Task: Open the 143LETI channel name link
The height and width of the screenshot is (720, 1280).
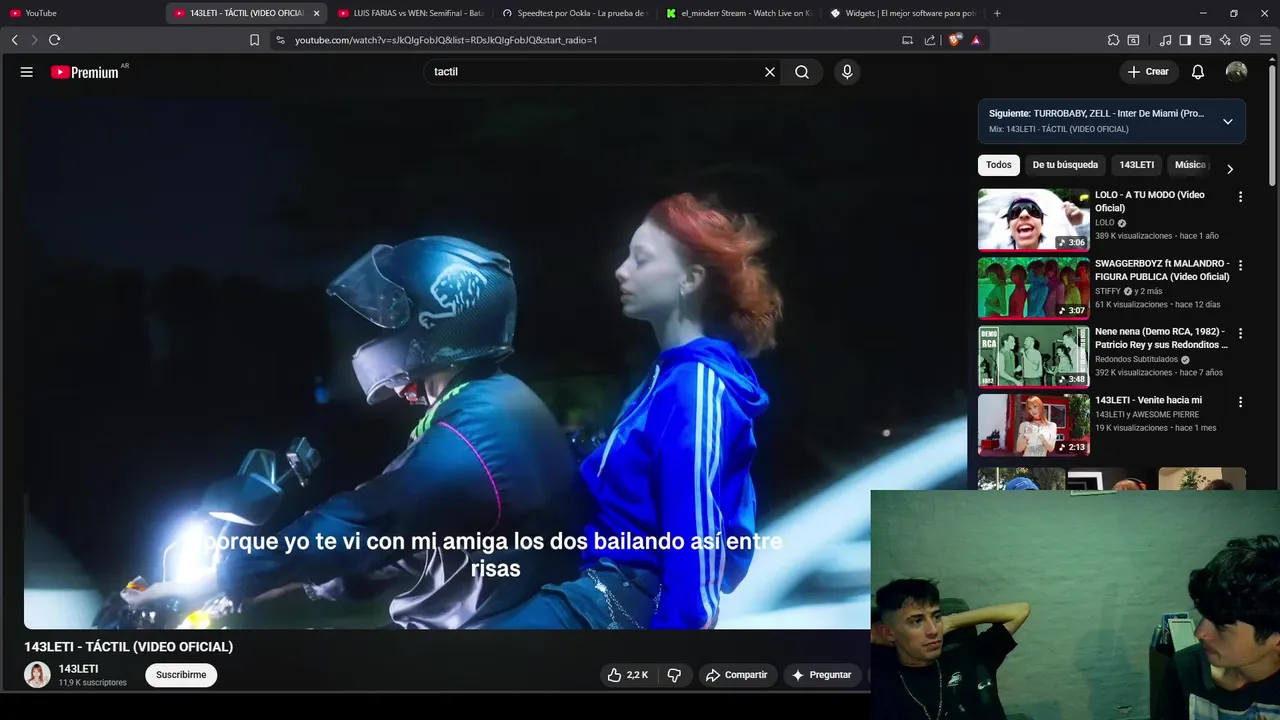Action: tap(78, 669)
